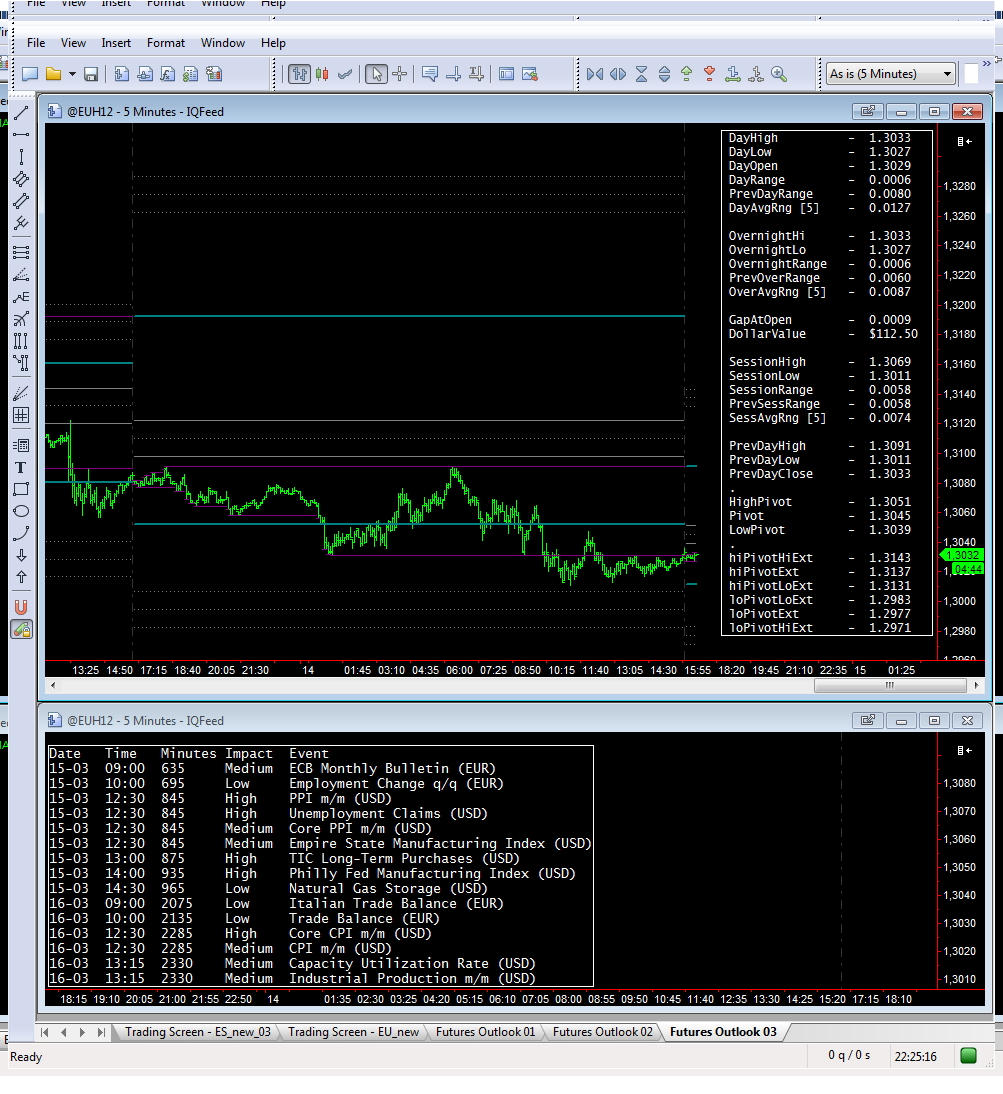Open the Help menu
Image resolution: width=1003 pixels, height=1094 pixels.
click(x=273, y=43)
